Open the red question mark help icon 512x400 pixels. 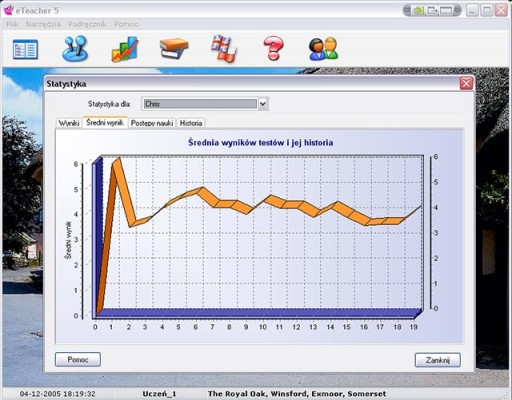(x=274, y=49)
